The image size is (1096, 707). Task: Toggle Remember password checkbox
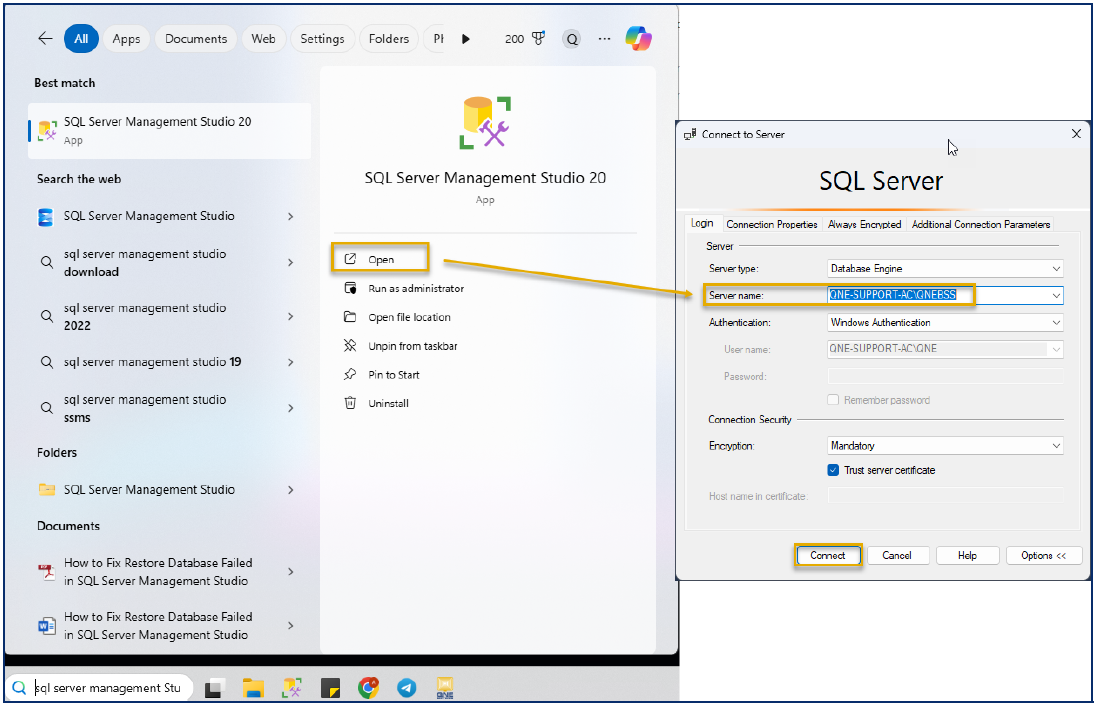833,400
